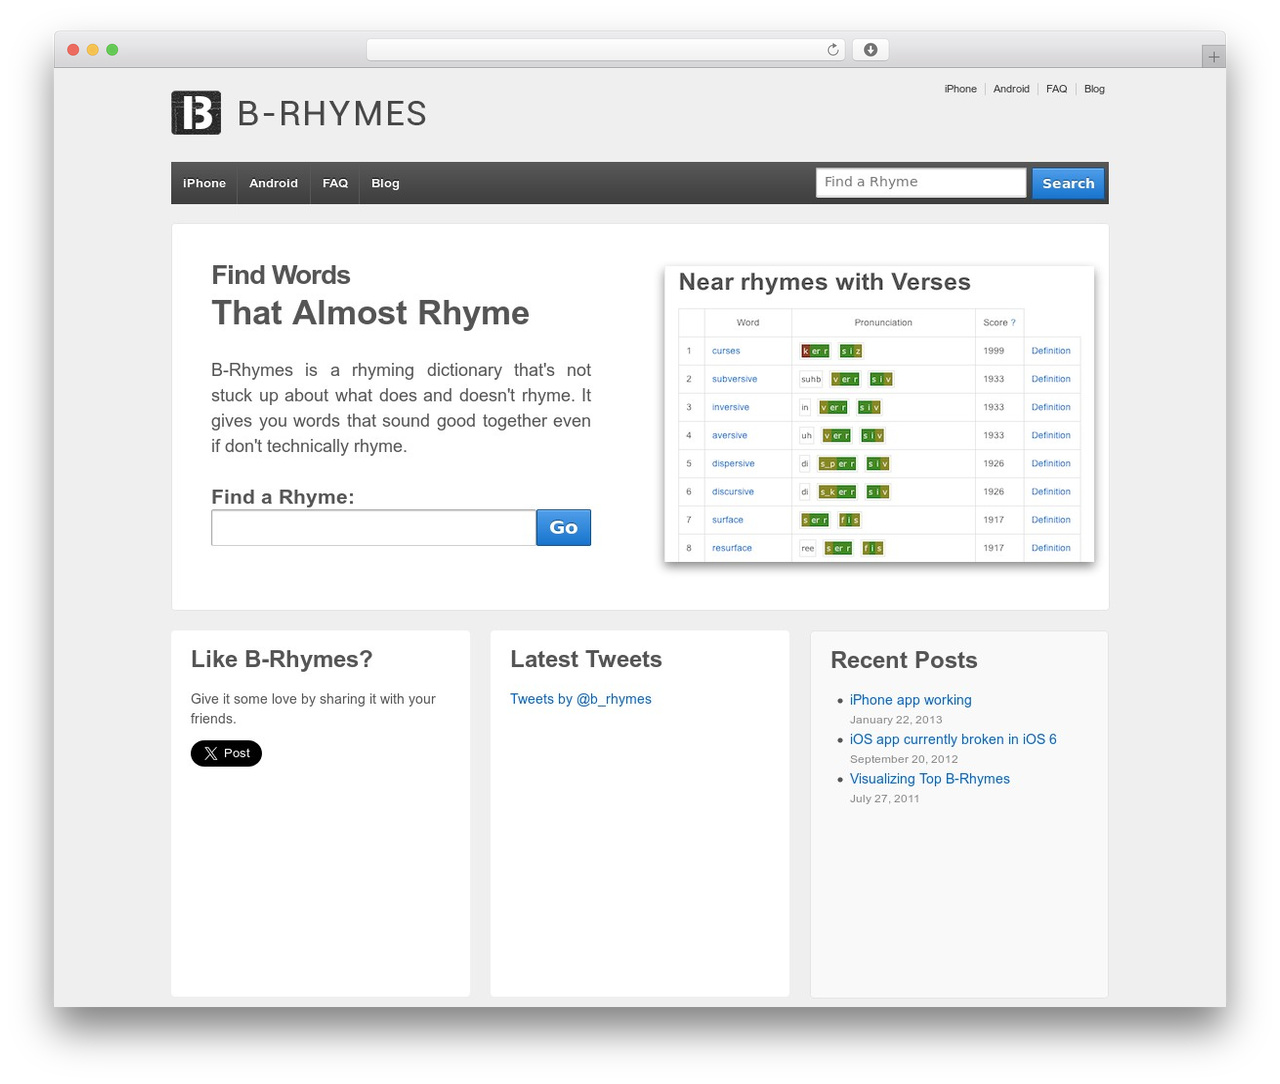Click the yellow minimize window button

coord(93,50)
